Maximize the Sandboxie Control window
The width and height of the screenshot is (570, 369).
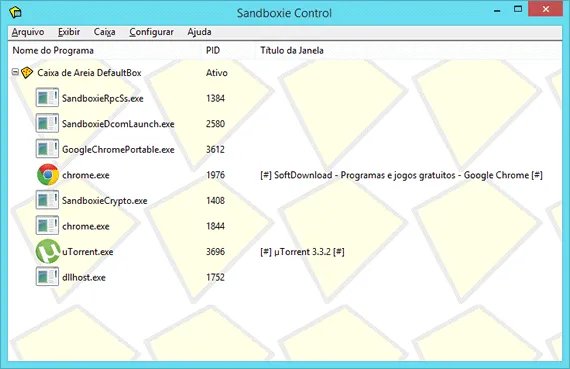pyautogui.click(x=518, y=9)
